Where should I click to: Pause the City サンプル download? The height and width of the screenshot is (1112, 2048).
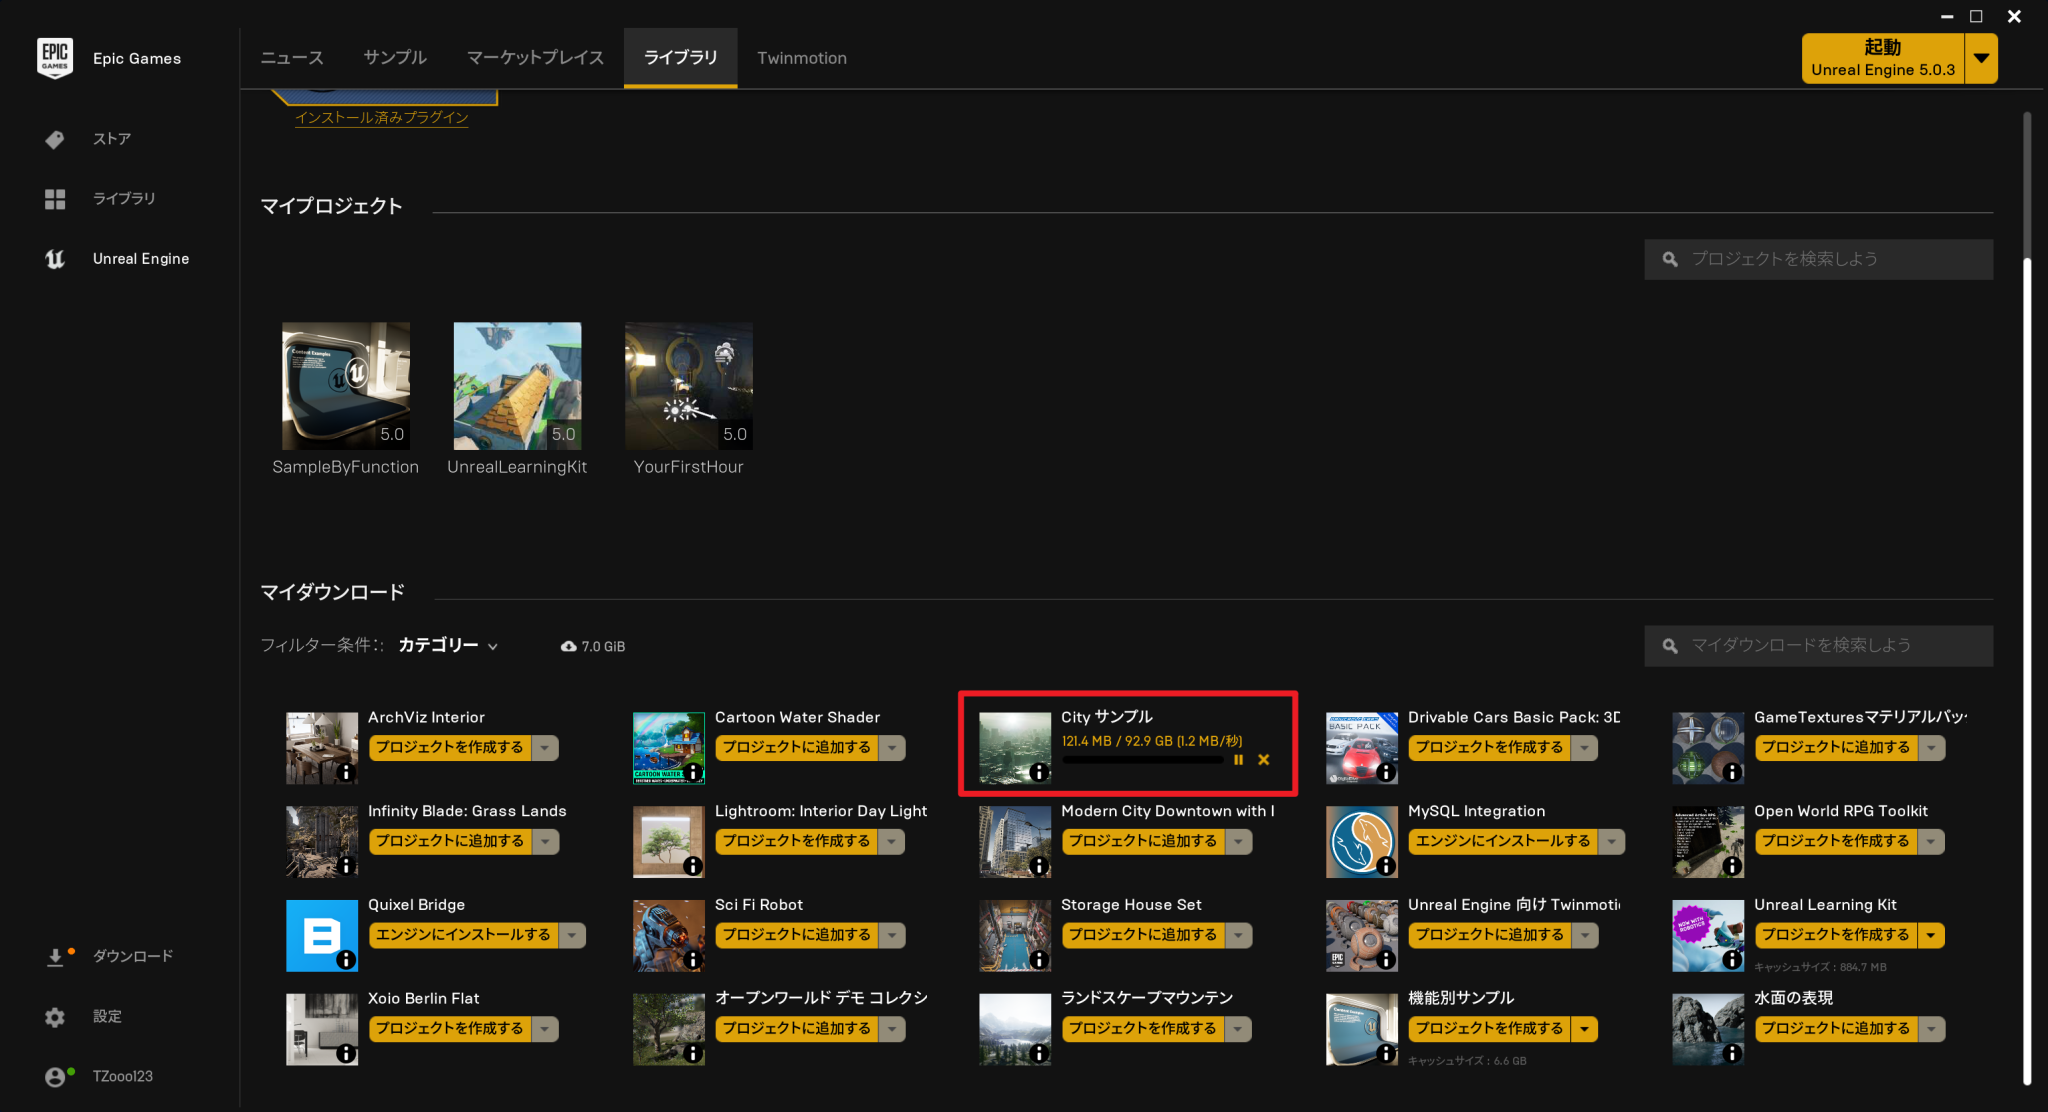click(x=1238, y=760)
